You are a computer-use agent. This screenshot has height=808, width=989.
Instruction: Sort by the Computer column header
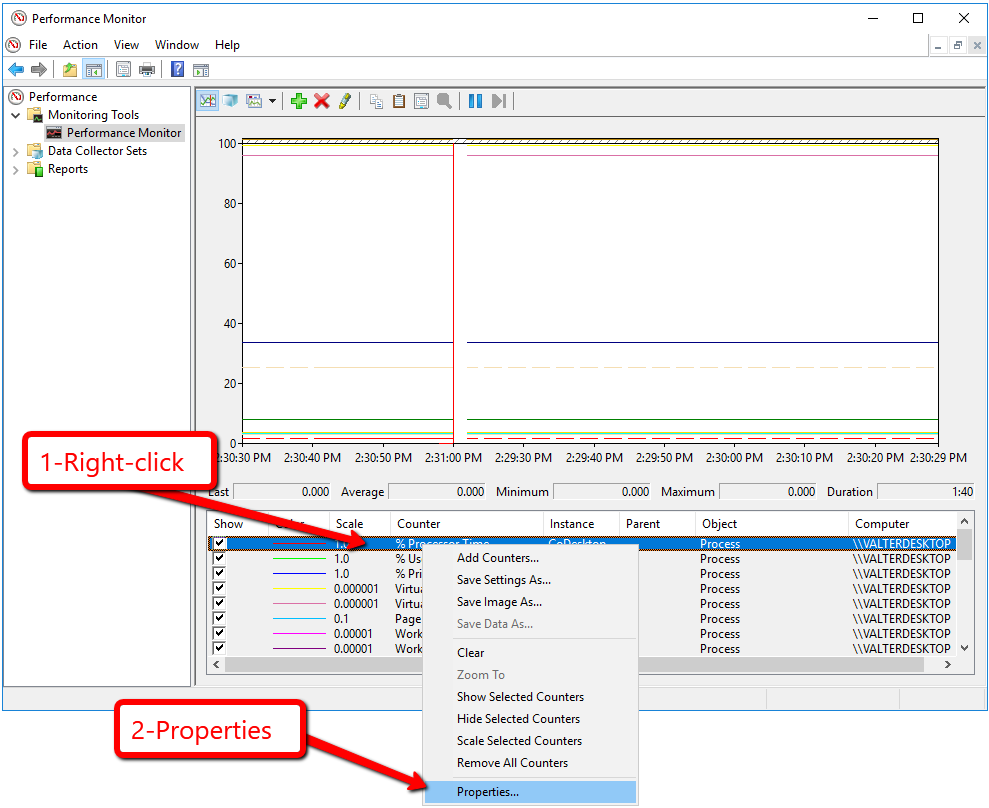point(903,524)
